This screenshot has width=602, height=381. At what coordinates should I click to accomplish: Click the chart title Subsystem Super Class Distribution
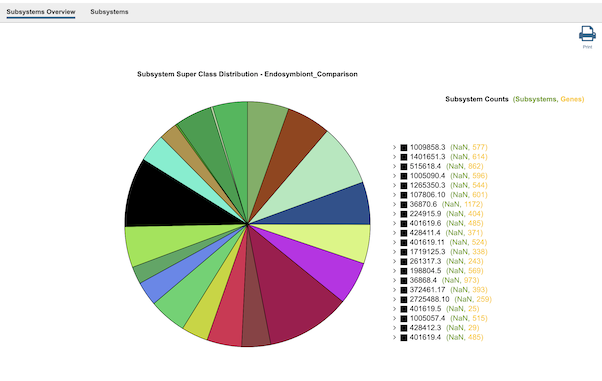(x=247, y=74)
